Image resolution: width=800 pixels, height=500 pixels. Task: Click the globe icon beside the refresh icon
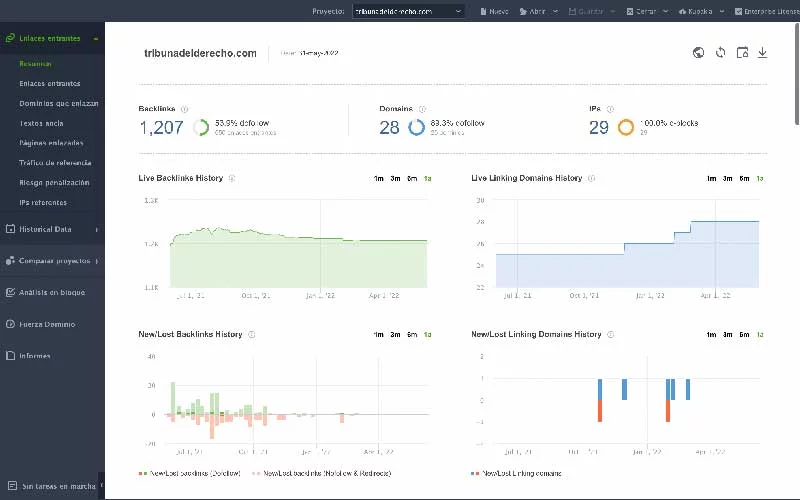(x=698, y=53)
